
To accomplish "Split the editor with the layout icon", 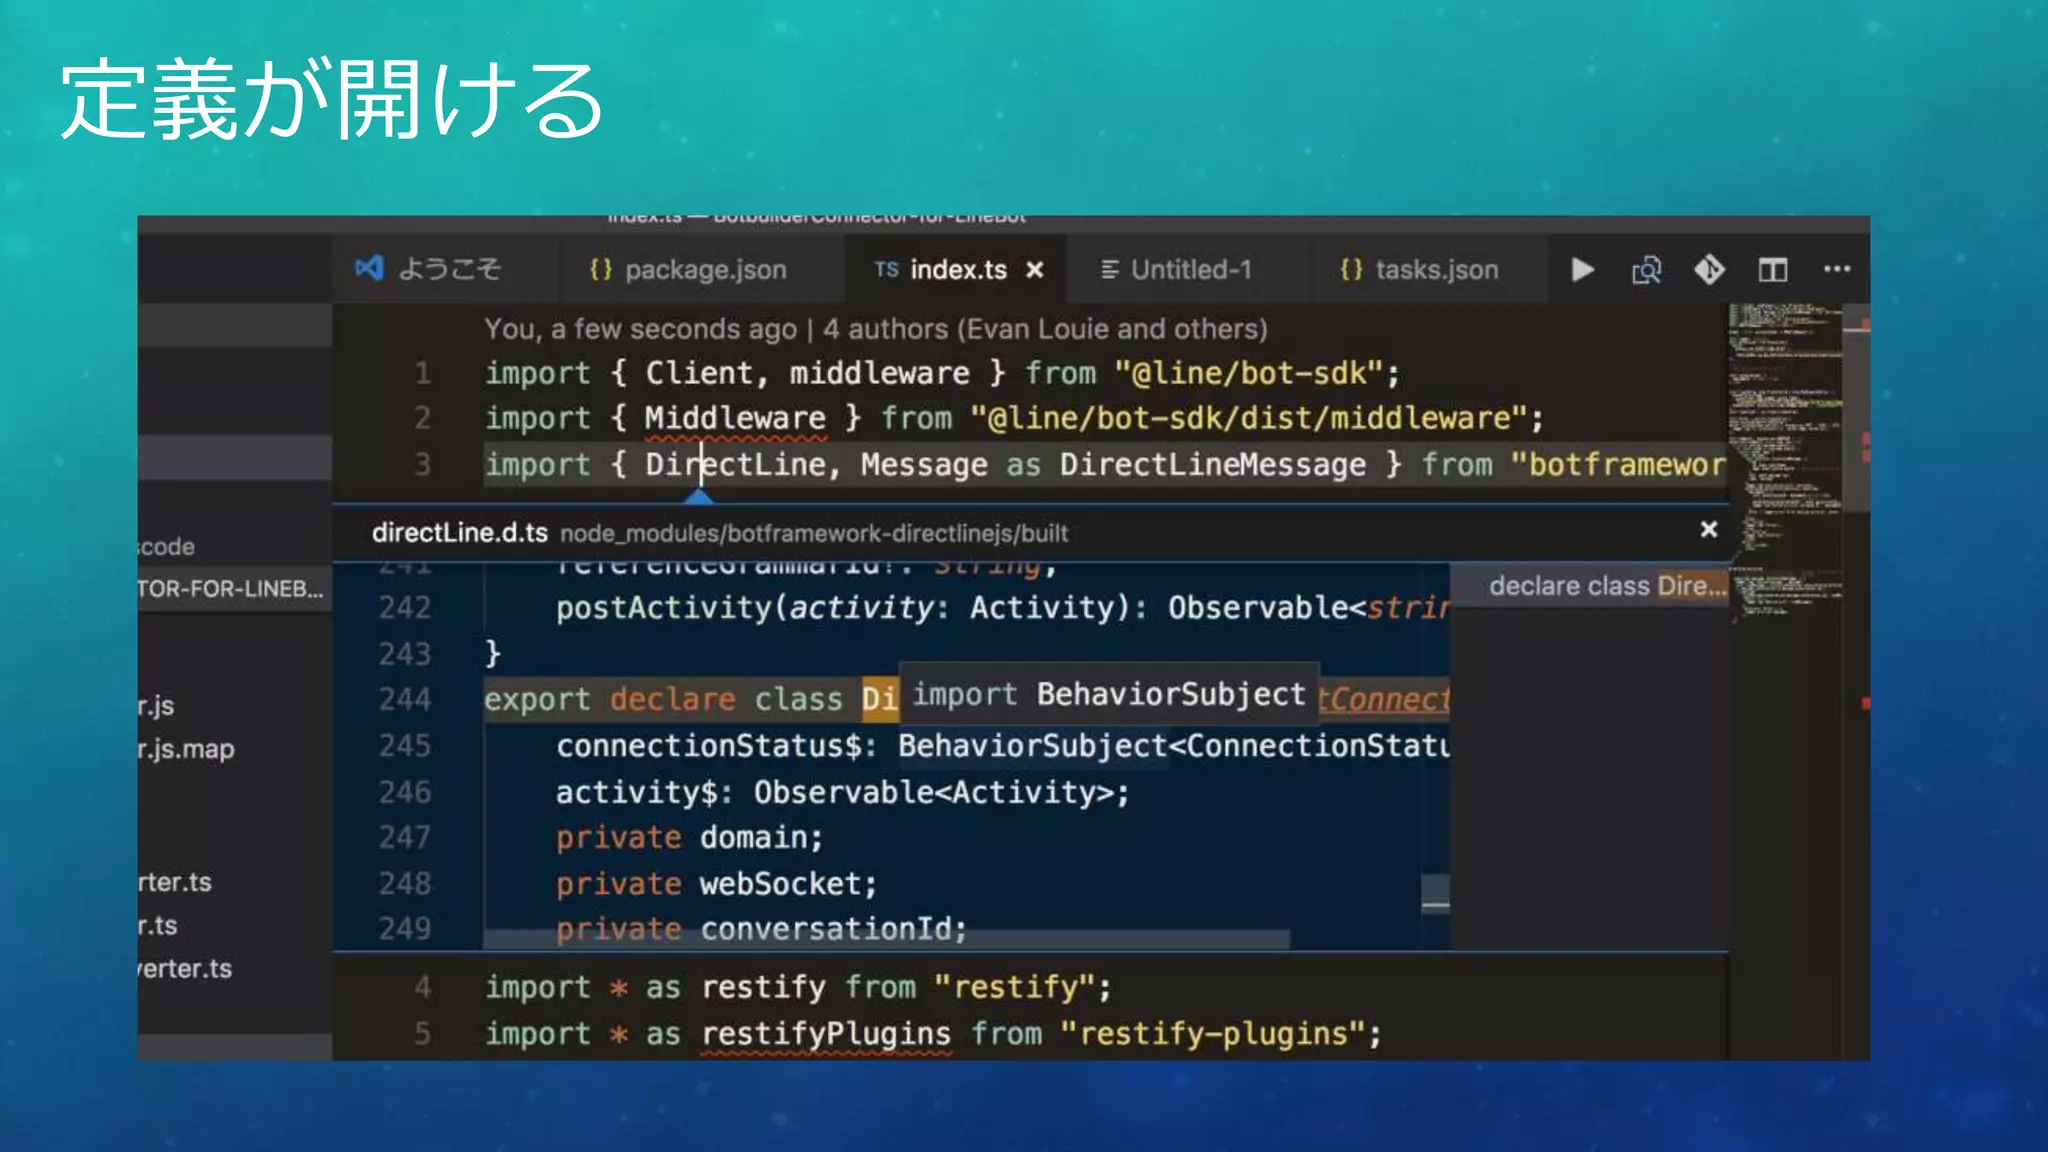I will tap(1773, 270).
